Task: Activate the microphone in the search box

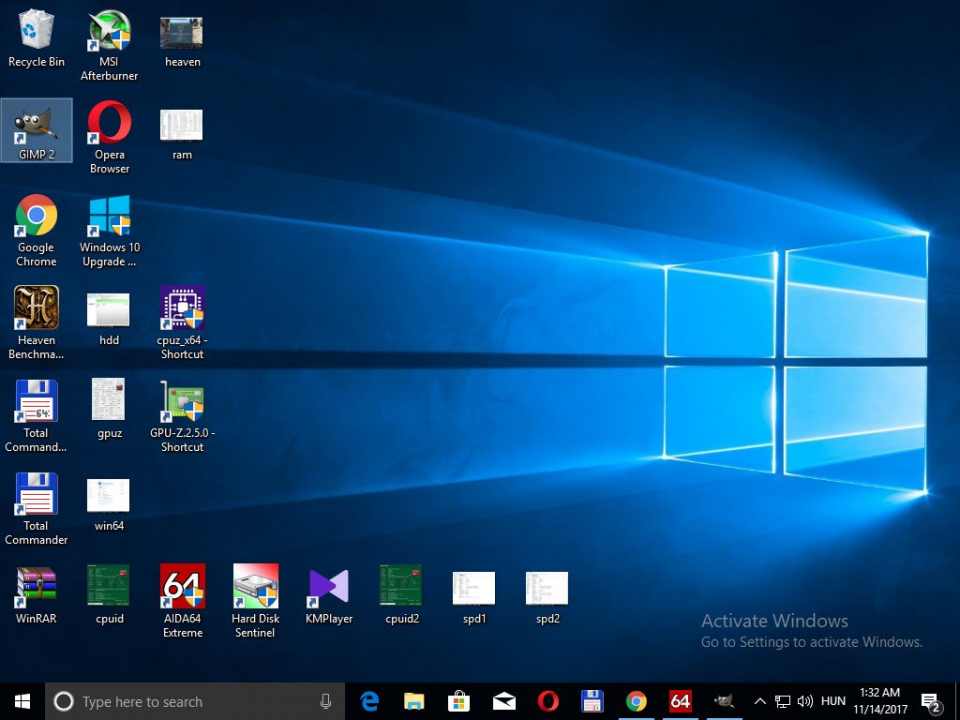Action: pos(326,701)
